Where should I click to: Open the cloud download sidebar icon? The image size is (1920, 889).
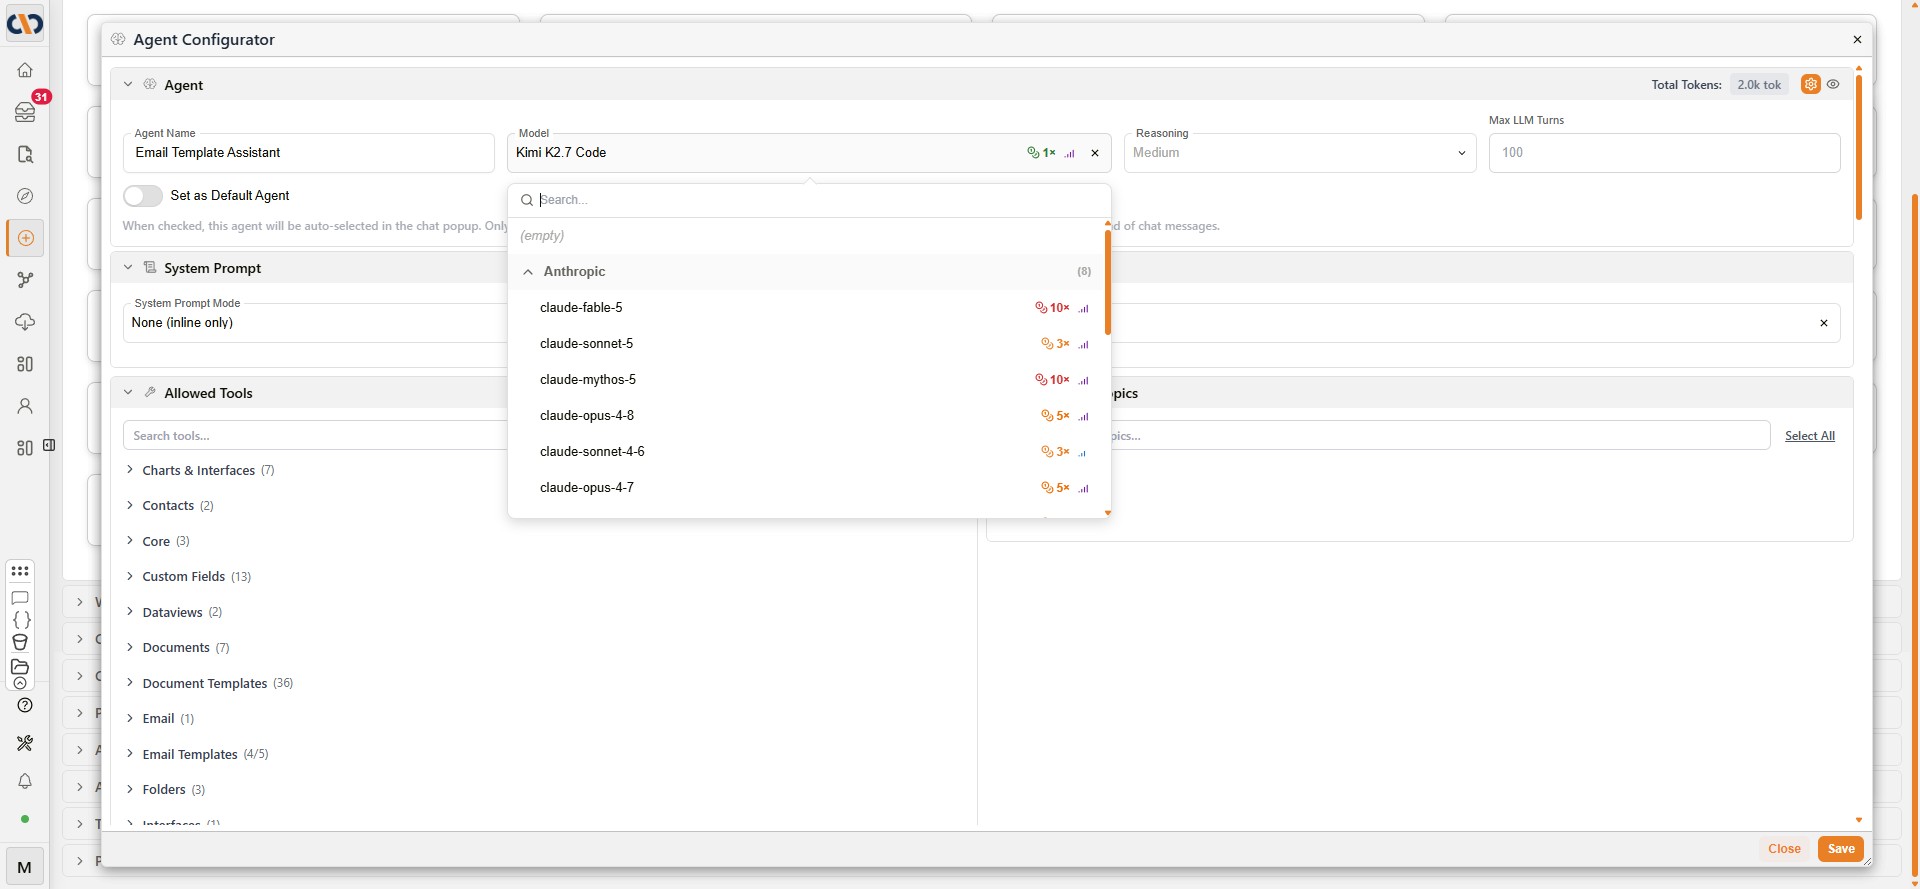tap(25, 322)
